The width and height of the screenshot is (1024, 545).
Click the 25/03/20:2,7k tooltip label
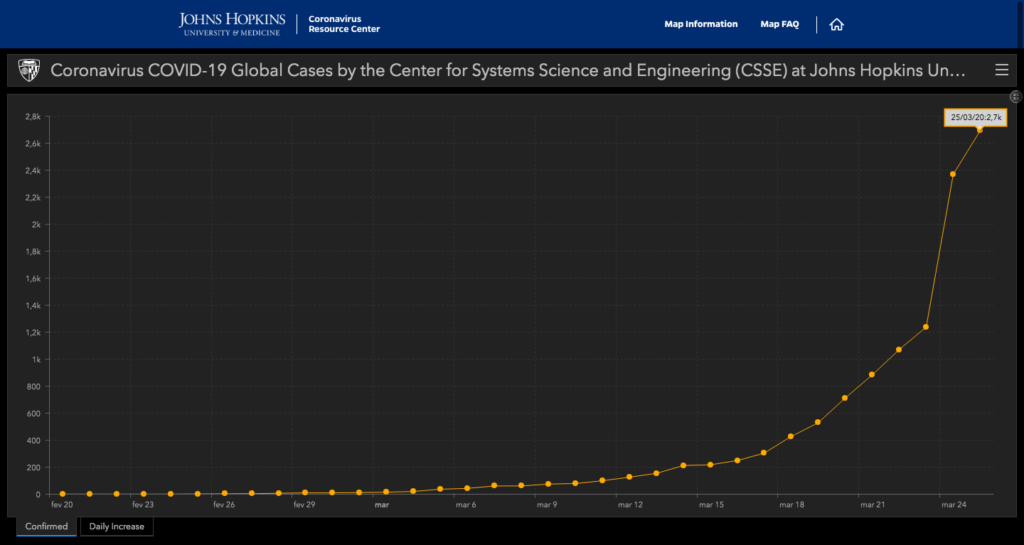pos(976,117)
